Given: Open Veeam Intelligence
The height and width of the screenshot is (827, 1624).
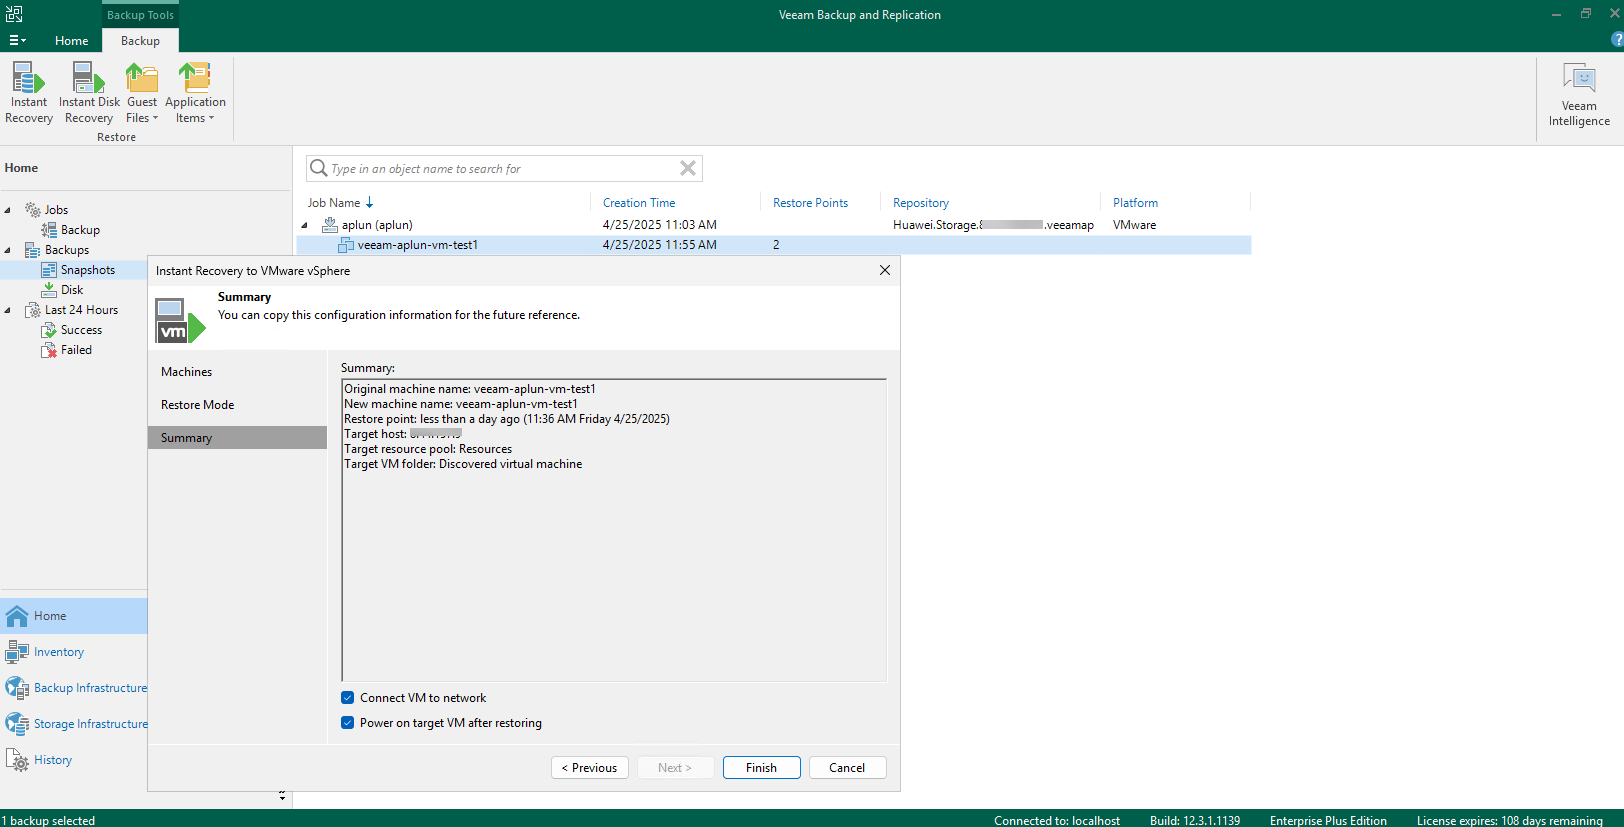Looking at the screenshot, I should pyautogui.click(x=1579, y=94).
